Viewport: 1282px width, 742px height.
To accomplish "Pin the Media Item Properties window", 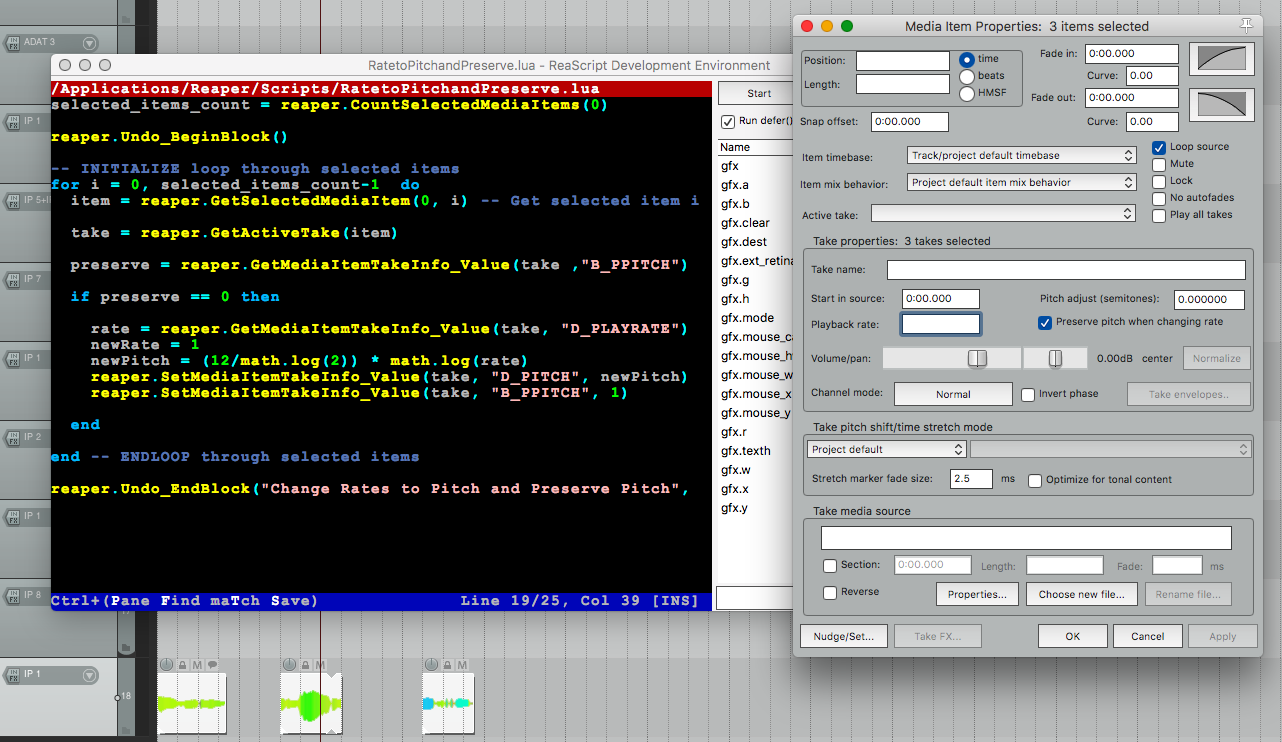I will 1245,25.
